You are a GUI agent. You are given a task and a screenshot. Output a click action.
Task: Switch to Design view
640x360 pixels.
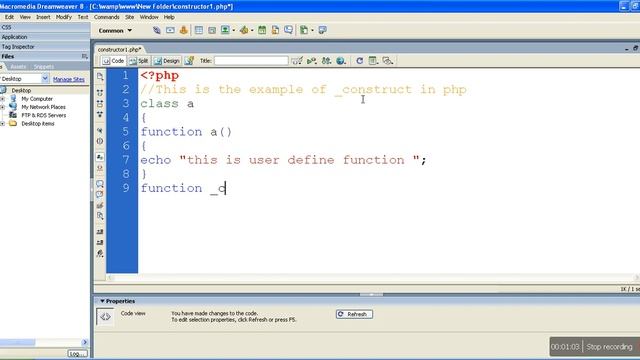(167, 61)
